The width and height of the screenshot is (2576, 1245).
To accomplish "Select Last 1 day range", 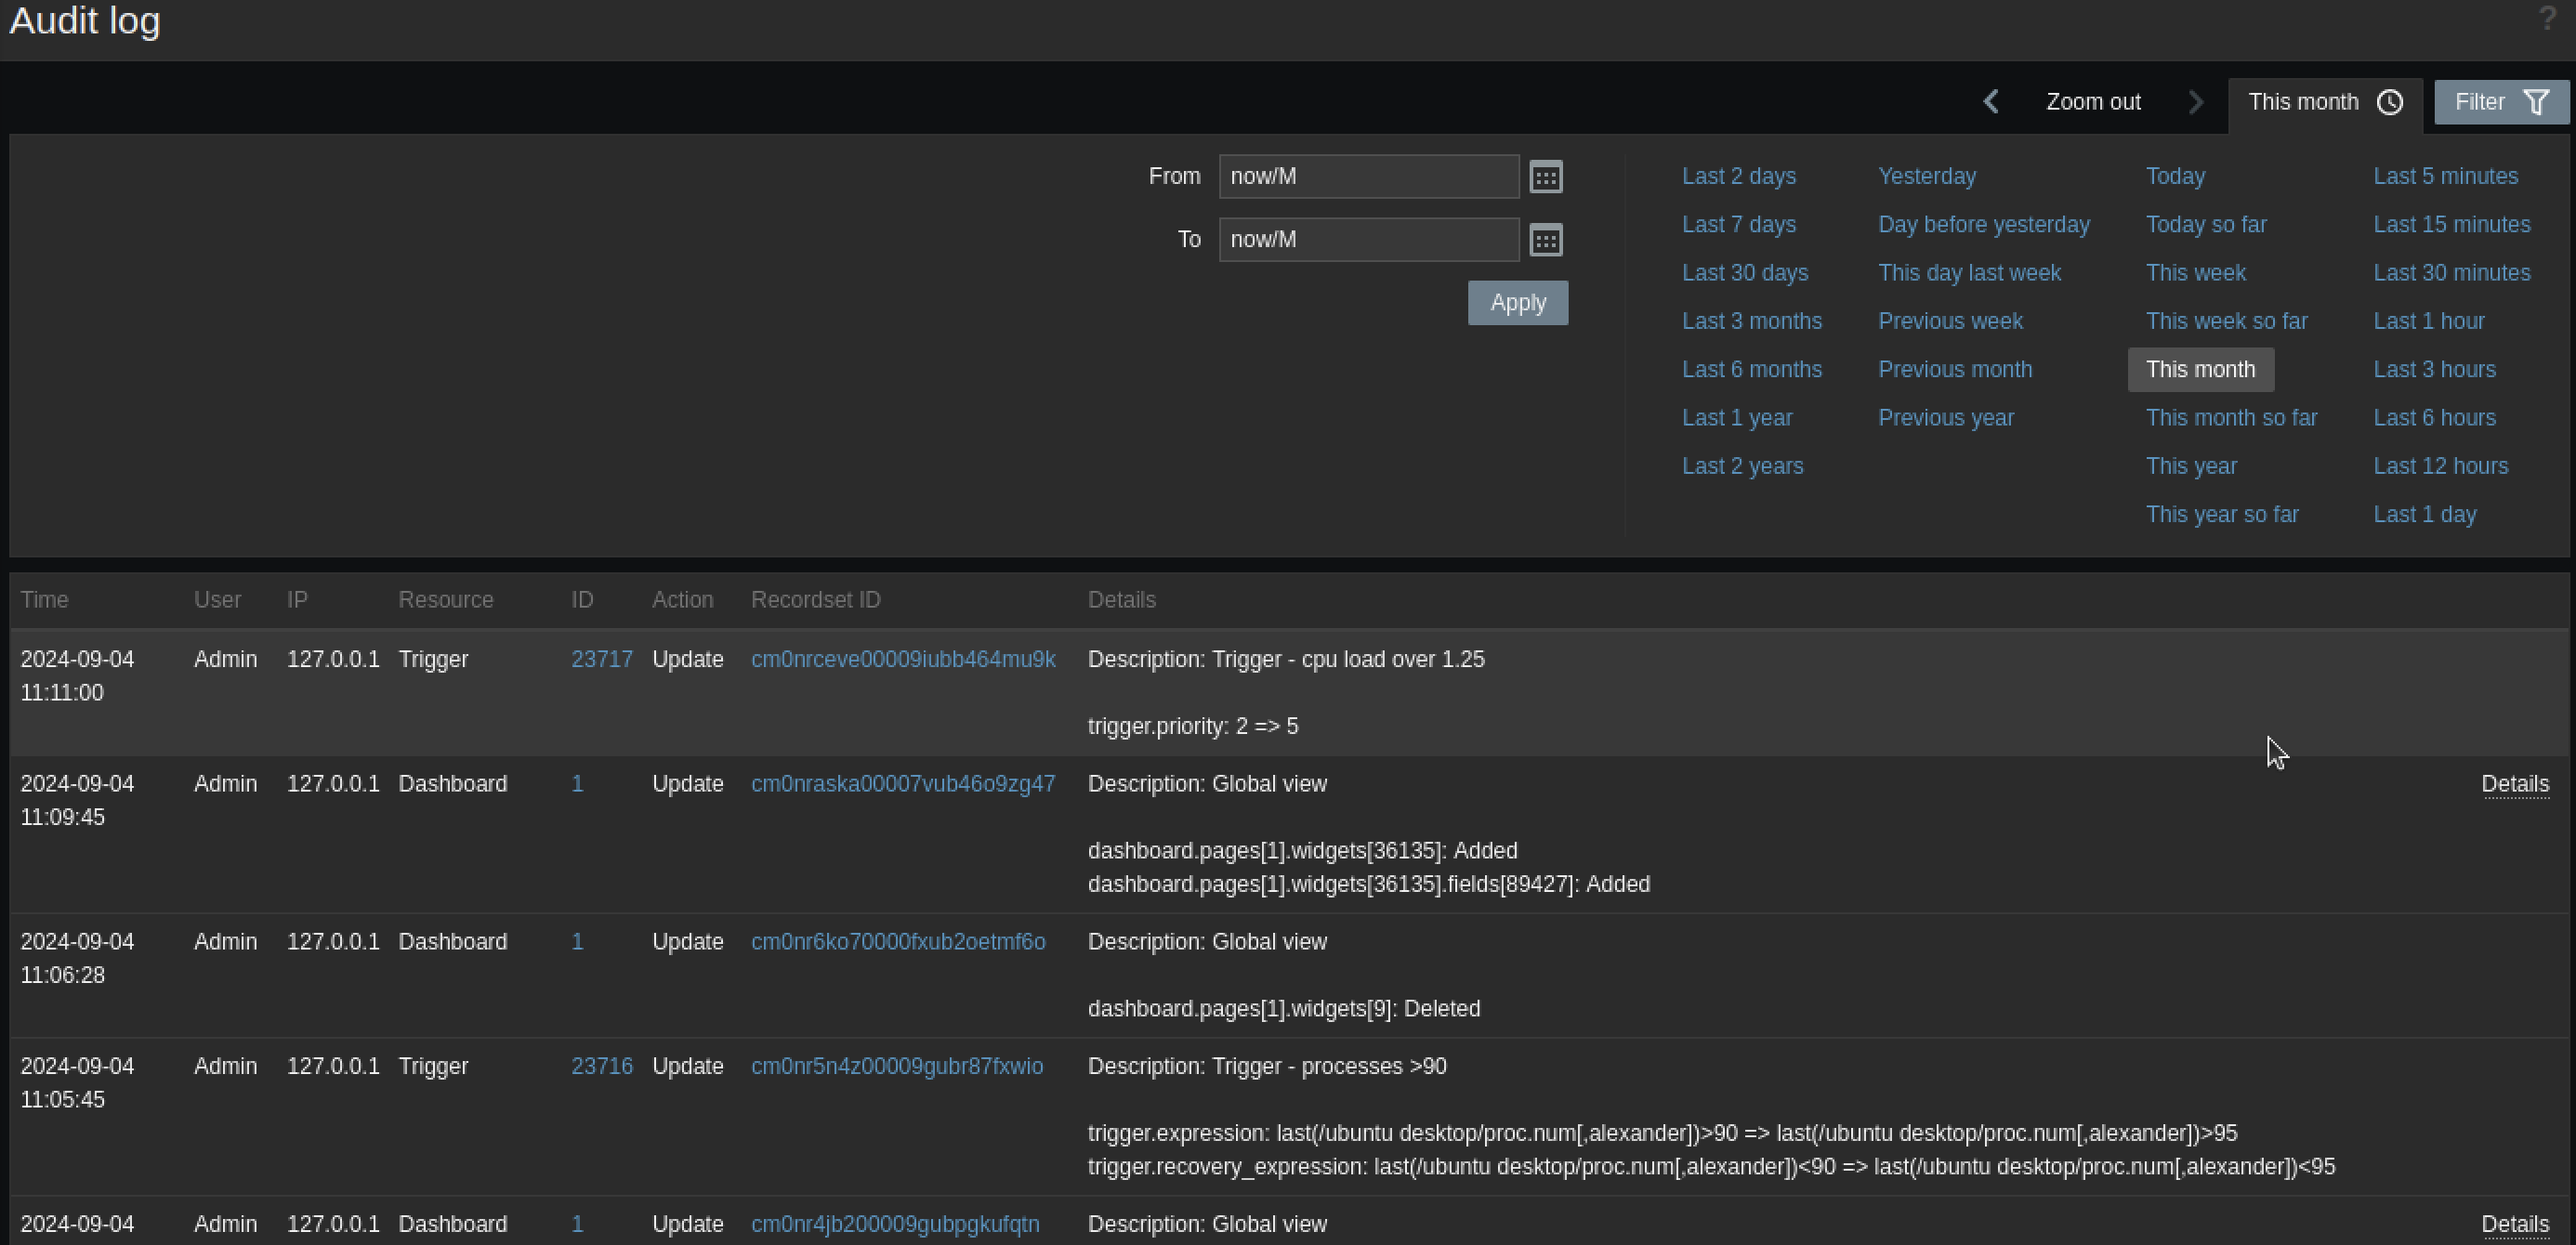I will tap(2424, 515).
